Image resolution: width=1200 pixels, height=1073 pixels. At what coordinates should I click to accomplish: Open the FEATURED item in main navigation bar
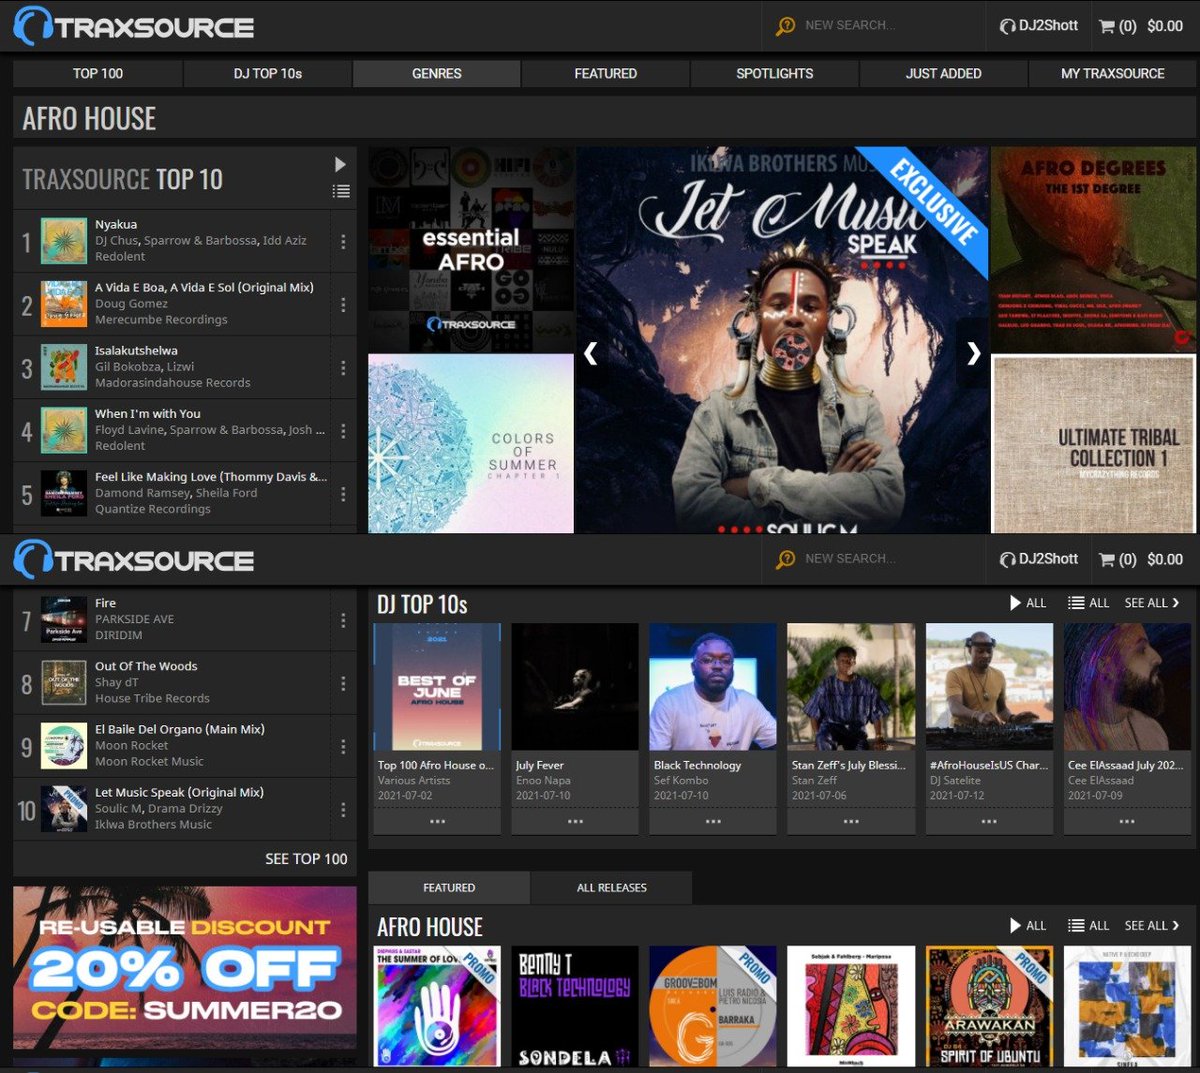point(606,73)
